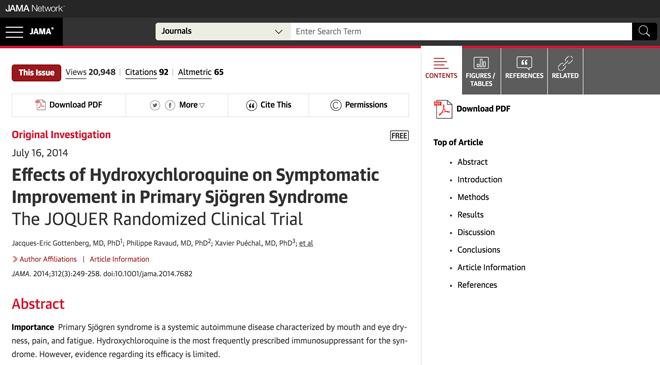
Task: Go to Methods in contents list
Action: click(x=473, y=197)
